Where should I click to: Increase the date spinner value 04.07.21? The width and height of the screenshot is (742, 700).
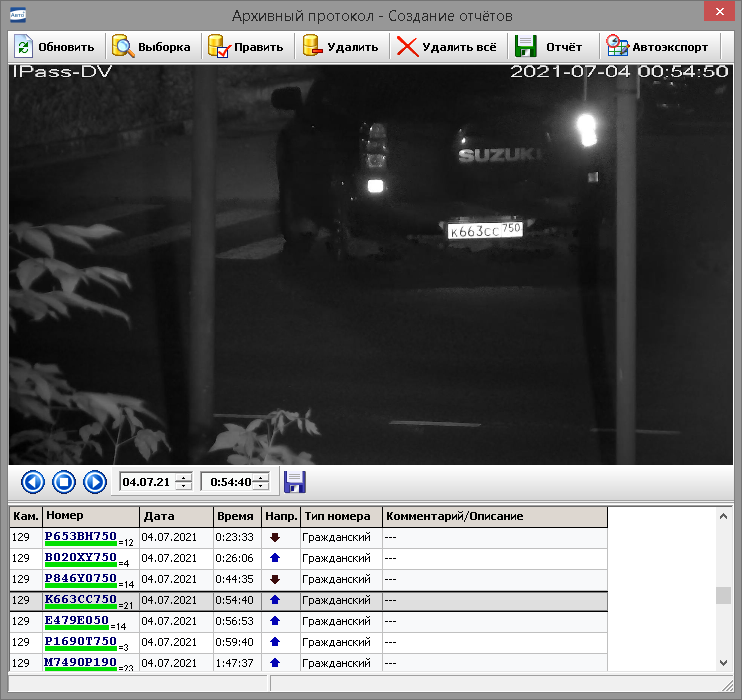(183, 477)
